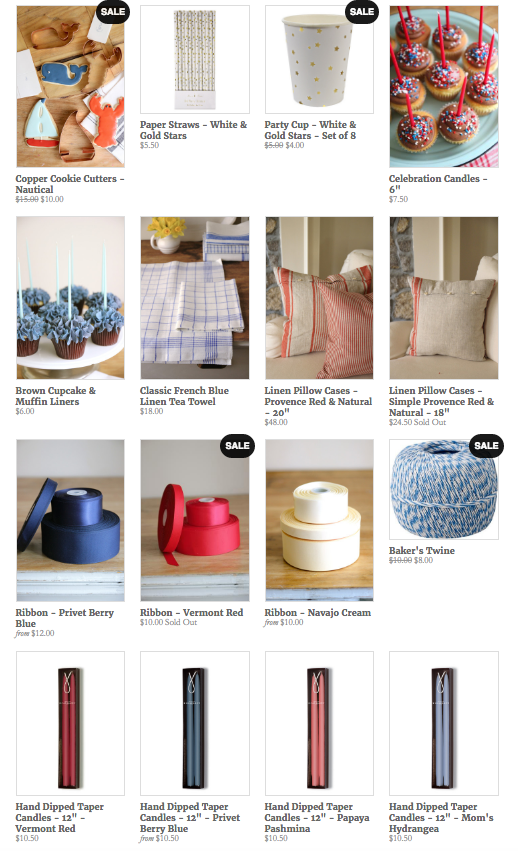Viewport: 518px width, 851px height.
Task: Click SALE badge on Vermont Red ribbon
Action: tap(237, 446)
